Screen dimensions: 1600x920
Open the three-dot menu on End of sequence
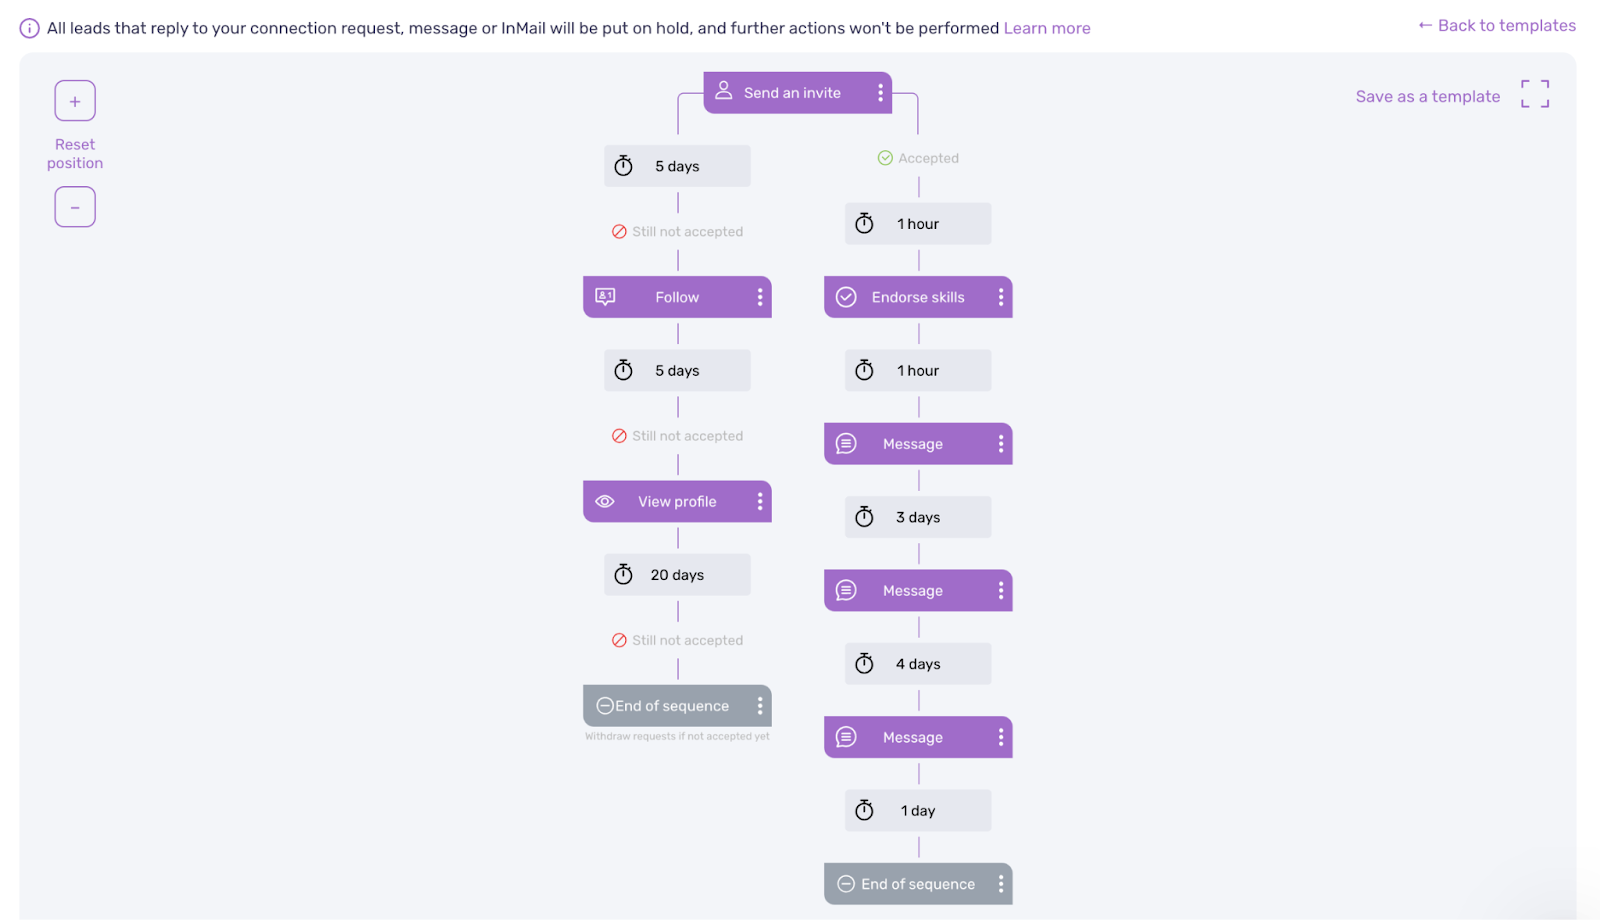(x=760, y=705)
